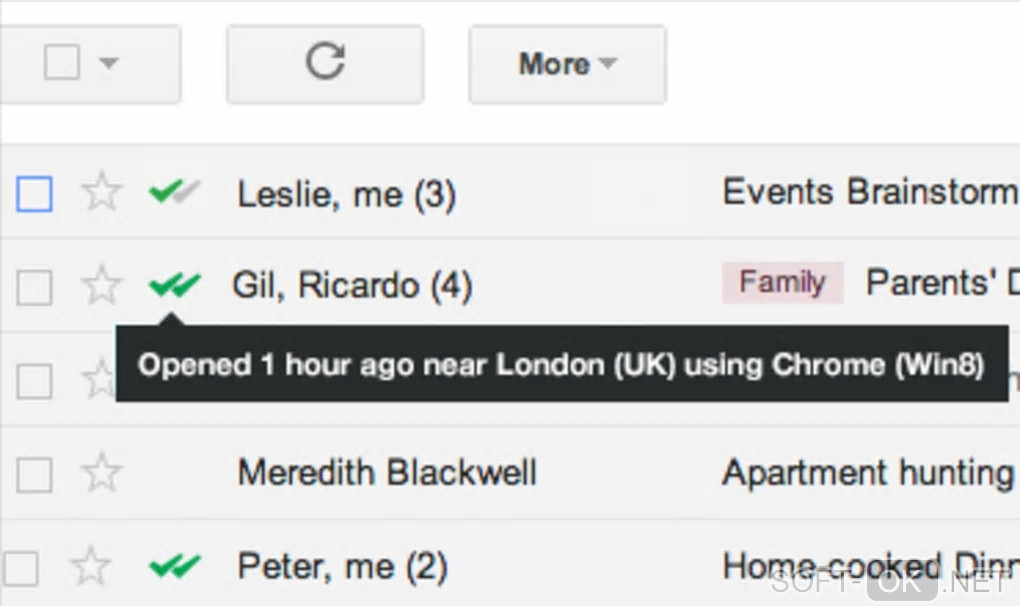Tick the checkbox for Leslie, me email
This screenshot has width=1020, height=606.
(35, 194)
